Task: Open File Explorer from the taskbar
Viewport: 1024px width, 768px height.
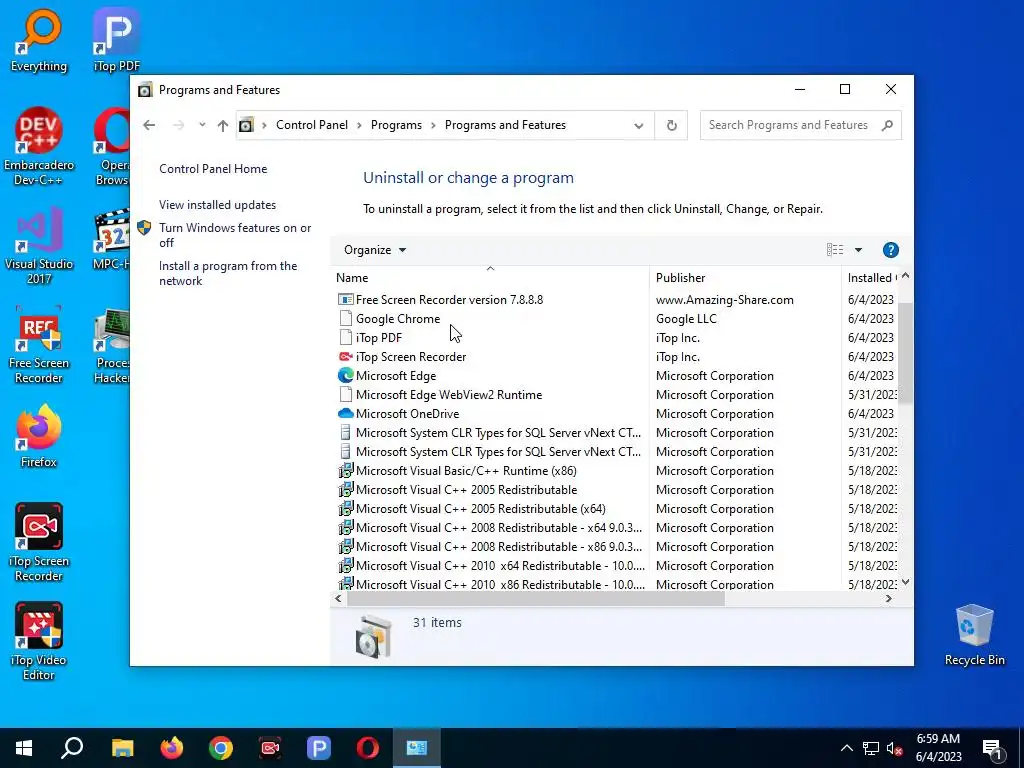Action: coord(122,748)
